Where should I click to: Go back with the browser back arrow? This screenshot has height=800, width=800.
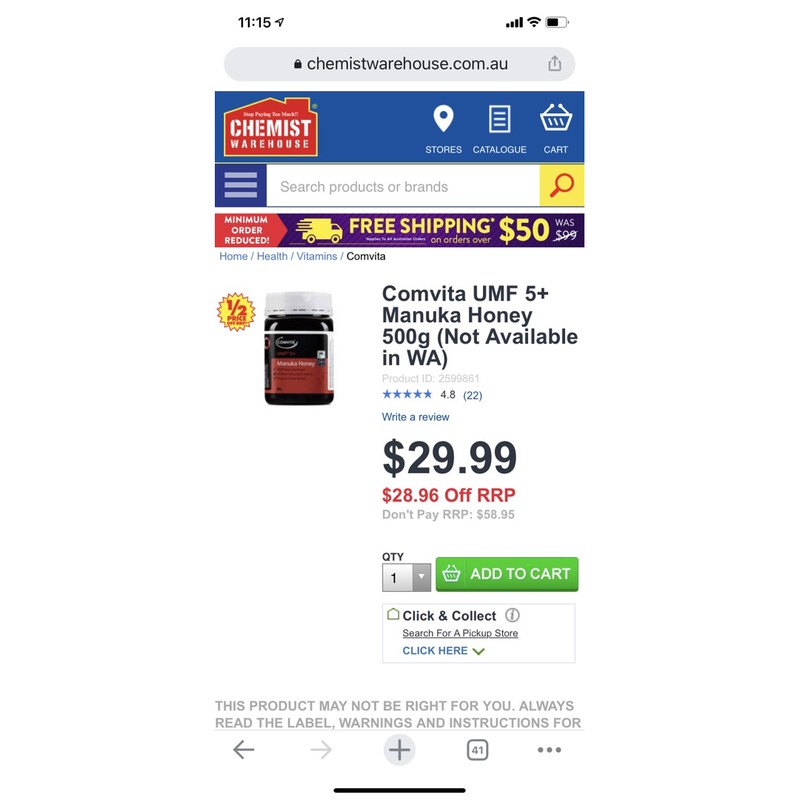pos(243,749)
